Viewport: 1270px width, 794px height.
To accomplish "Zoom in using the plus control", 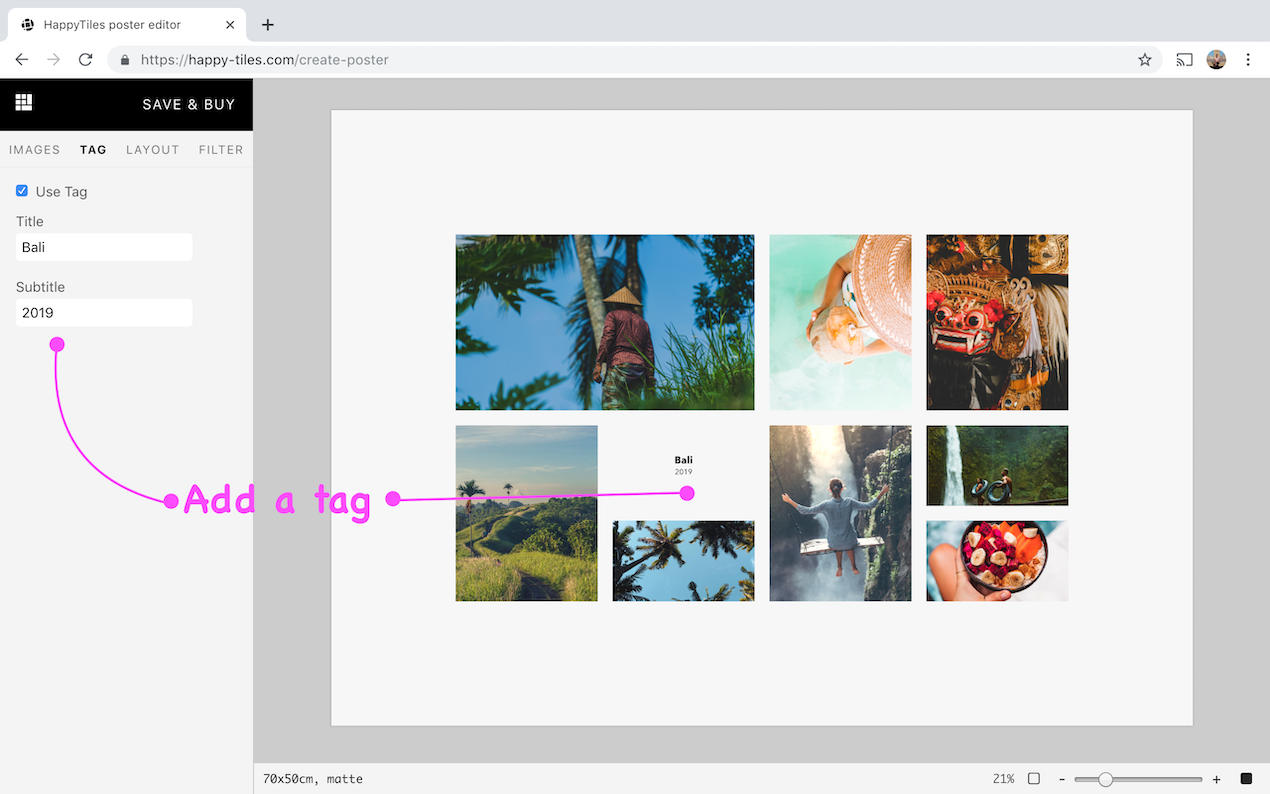I will 1216,778.
